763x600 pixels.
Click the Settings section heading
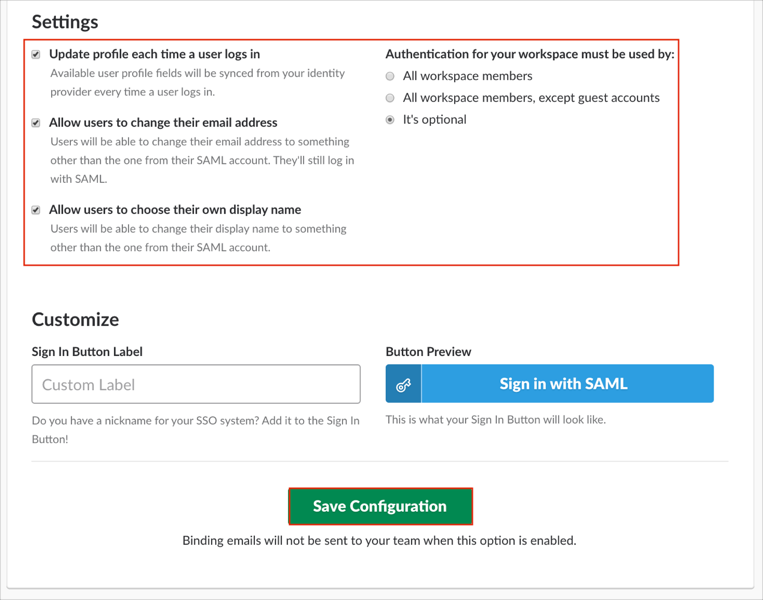65,21
